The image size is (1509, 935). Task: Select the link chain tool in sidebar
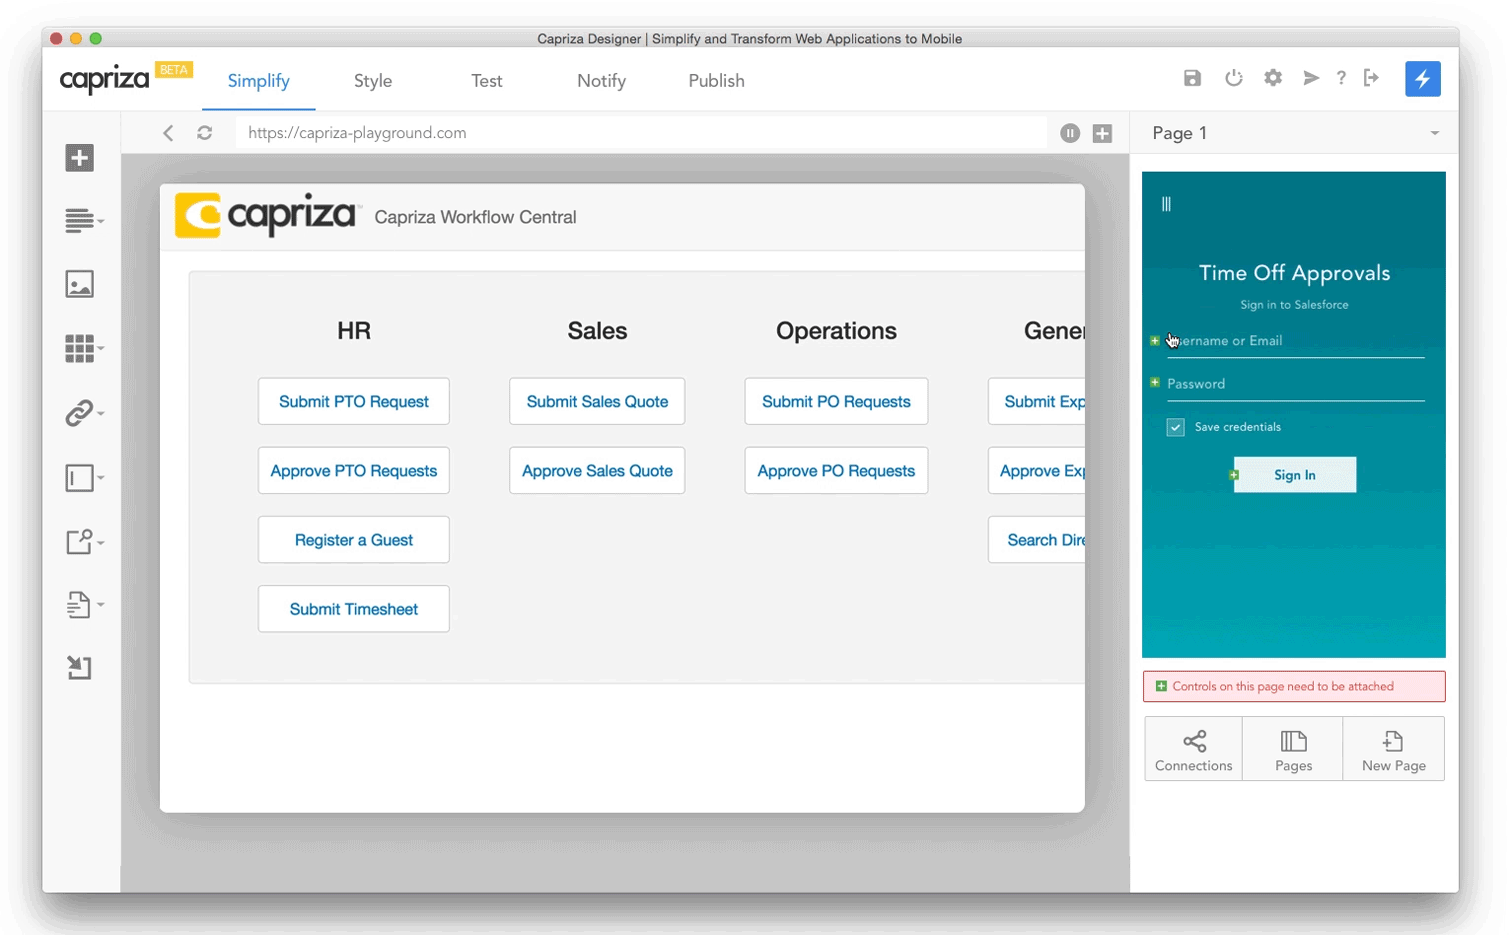[82, 413]
